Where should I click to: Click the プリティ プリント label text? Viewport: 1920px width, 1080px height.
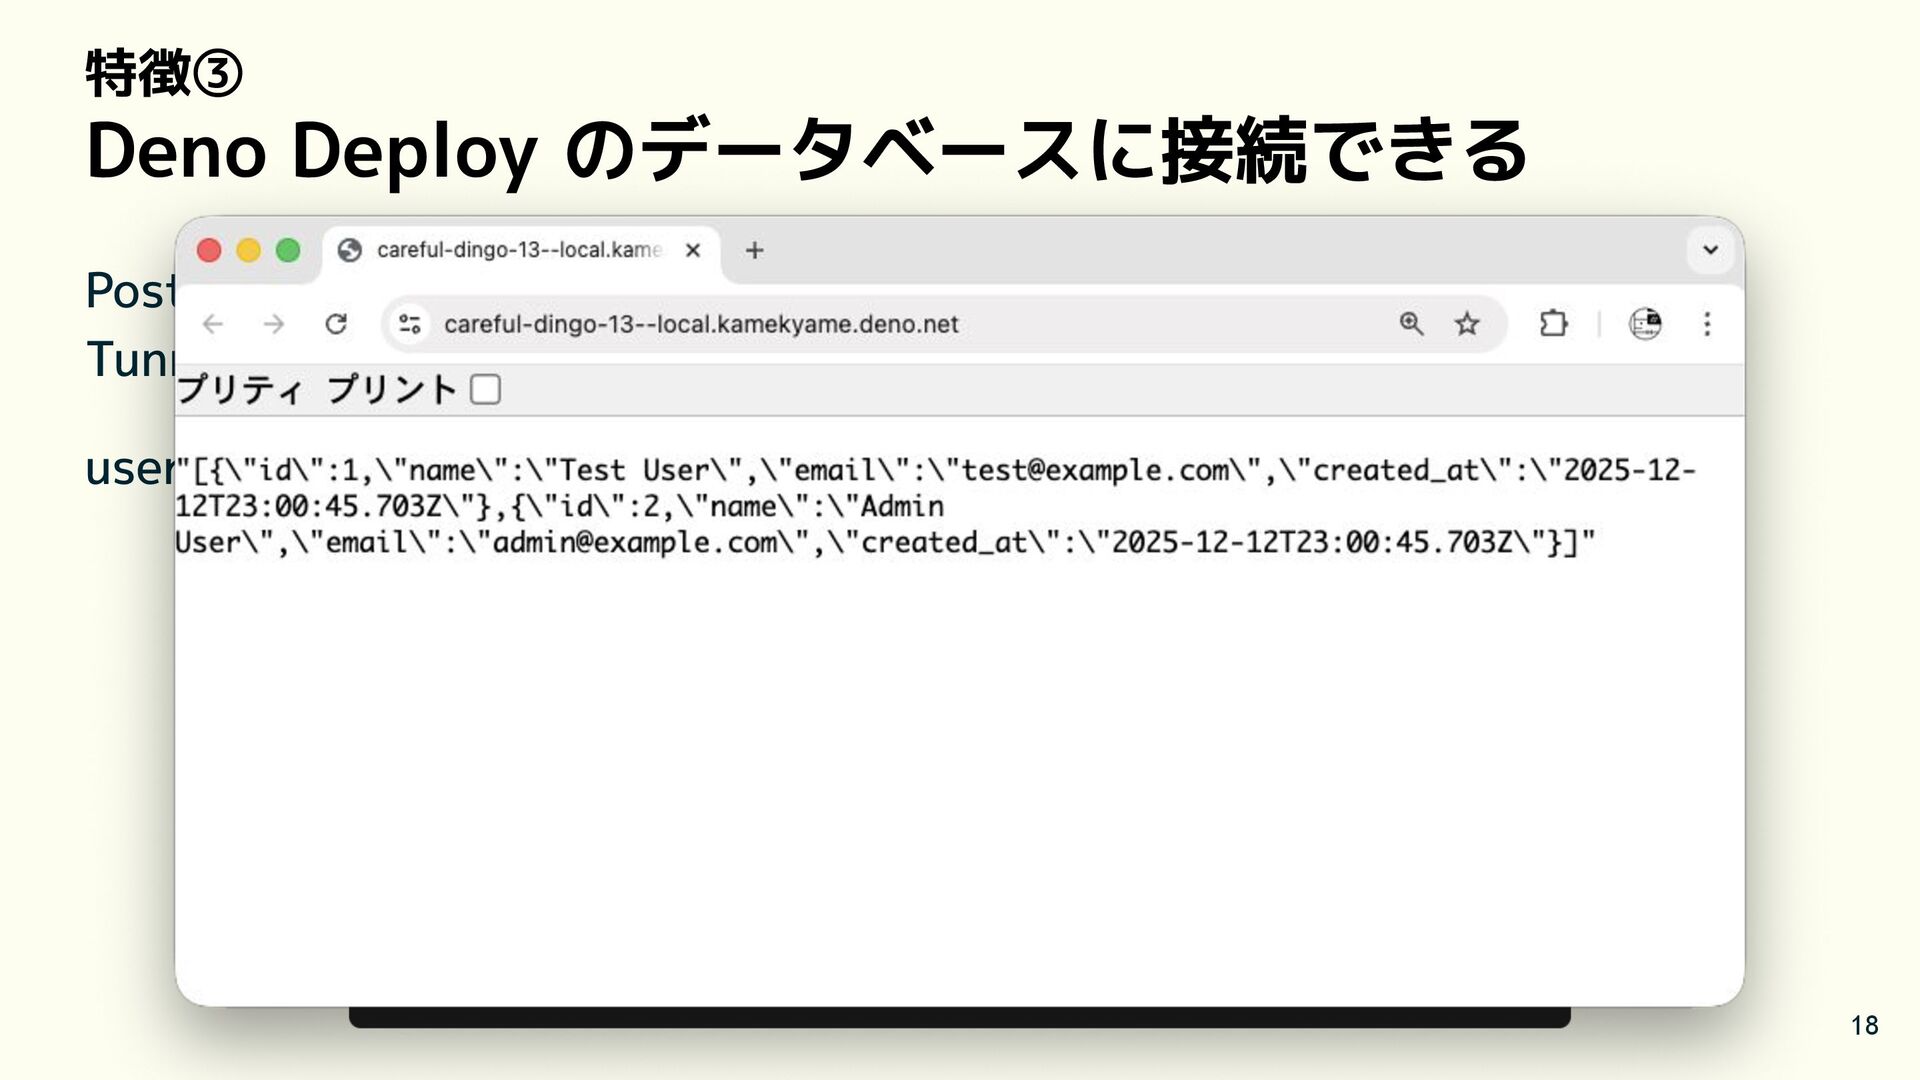coord(316,389)
